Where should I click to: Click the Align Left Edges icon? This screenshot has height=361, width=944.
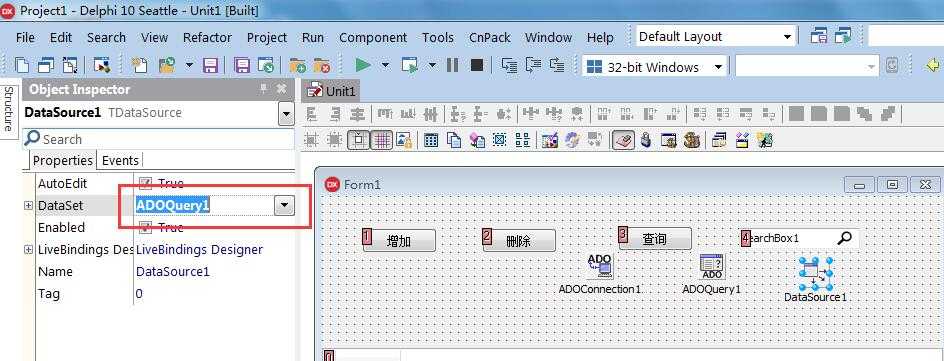pos(312,113)
